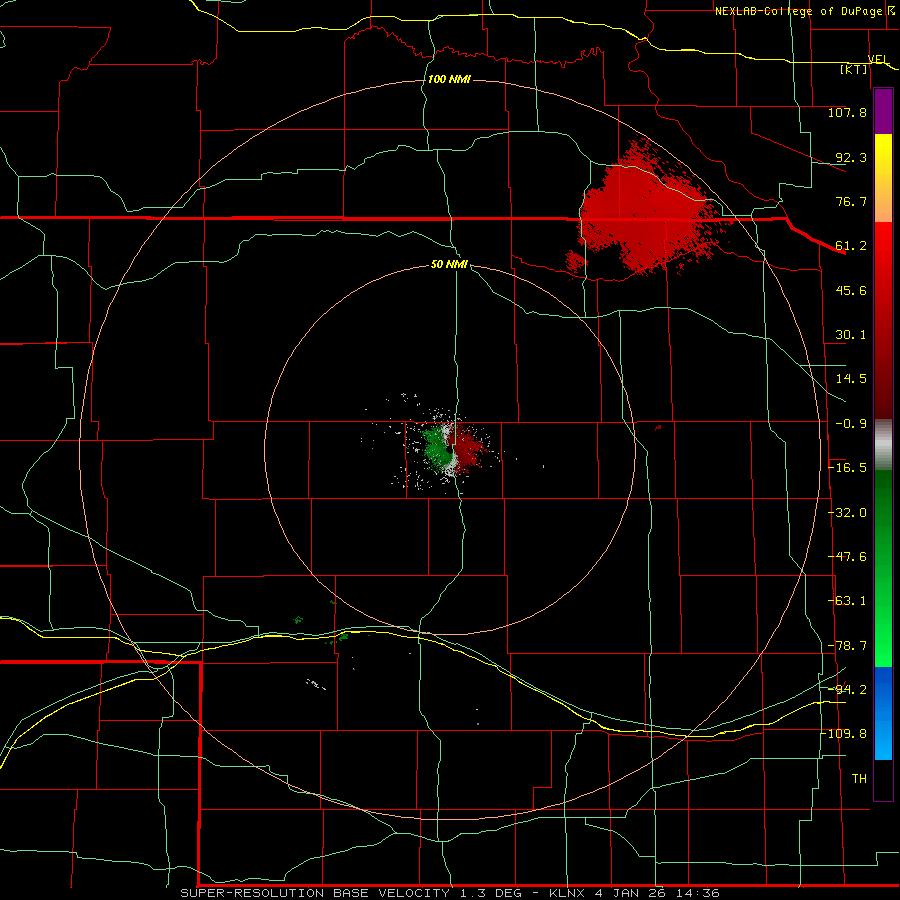Click the [KT] units label
The image size is (900, 900).
click(854, 69)
